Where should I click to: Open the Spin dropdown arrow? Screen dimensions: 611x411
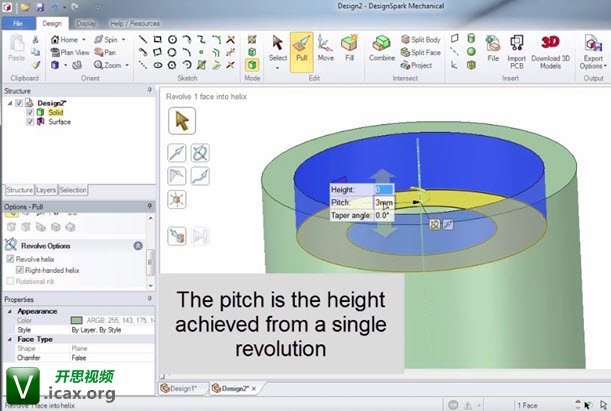coord(124,40)
